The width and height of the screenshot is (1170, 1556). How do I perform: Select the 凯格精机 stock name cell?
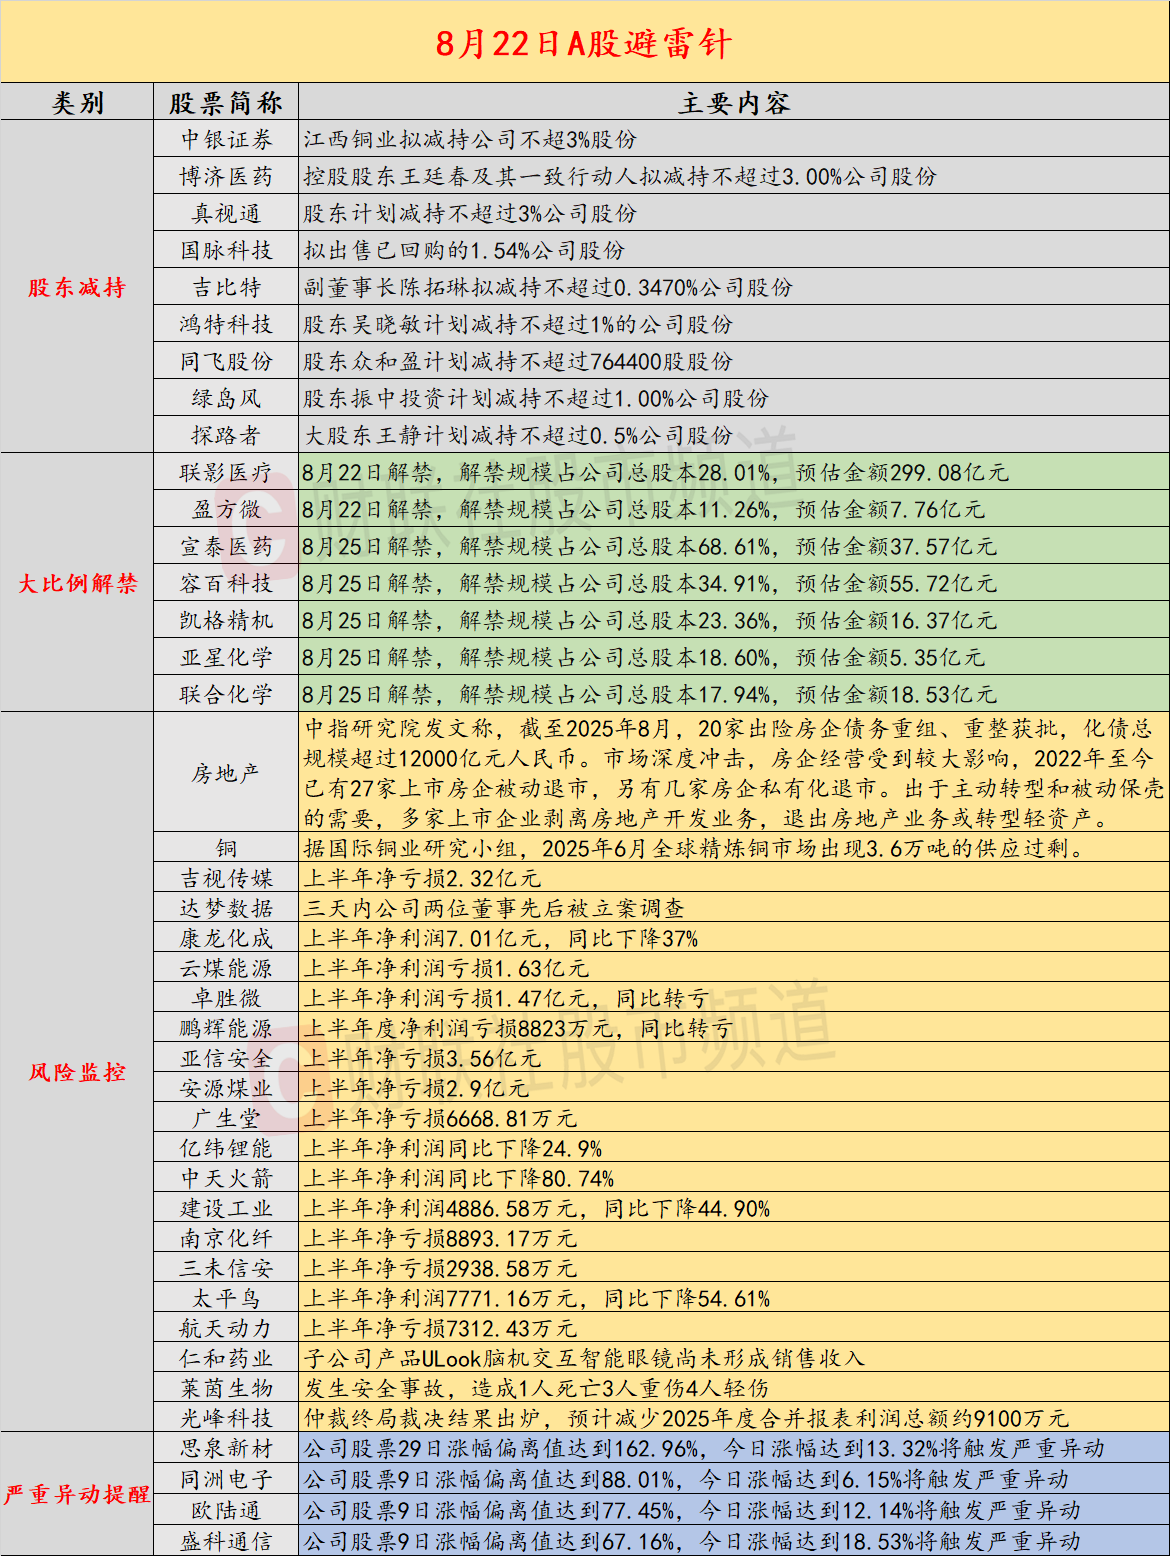click(x=226, y=620)
